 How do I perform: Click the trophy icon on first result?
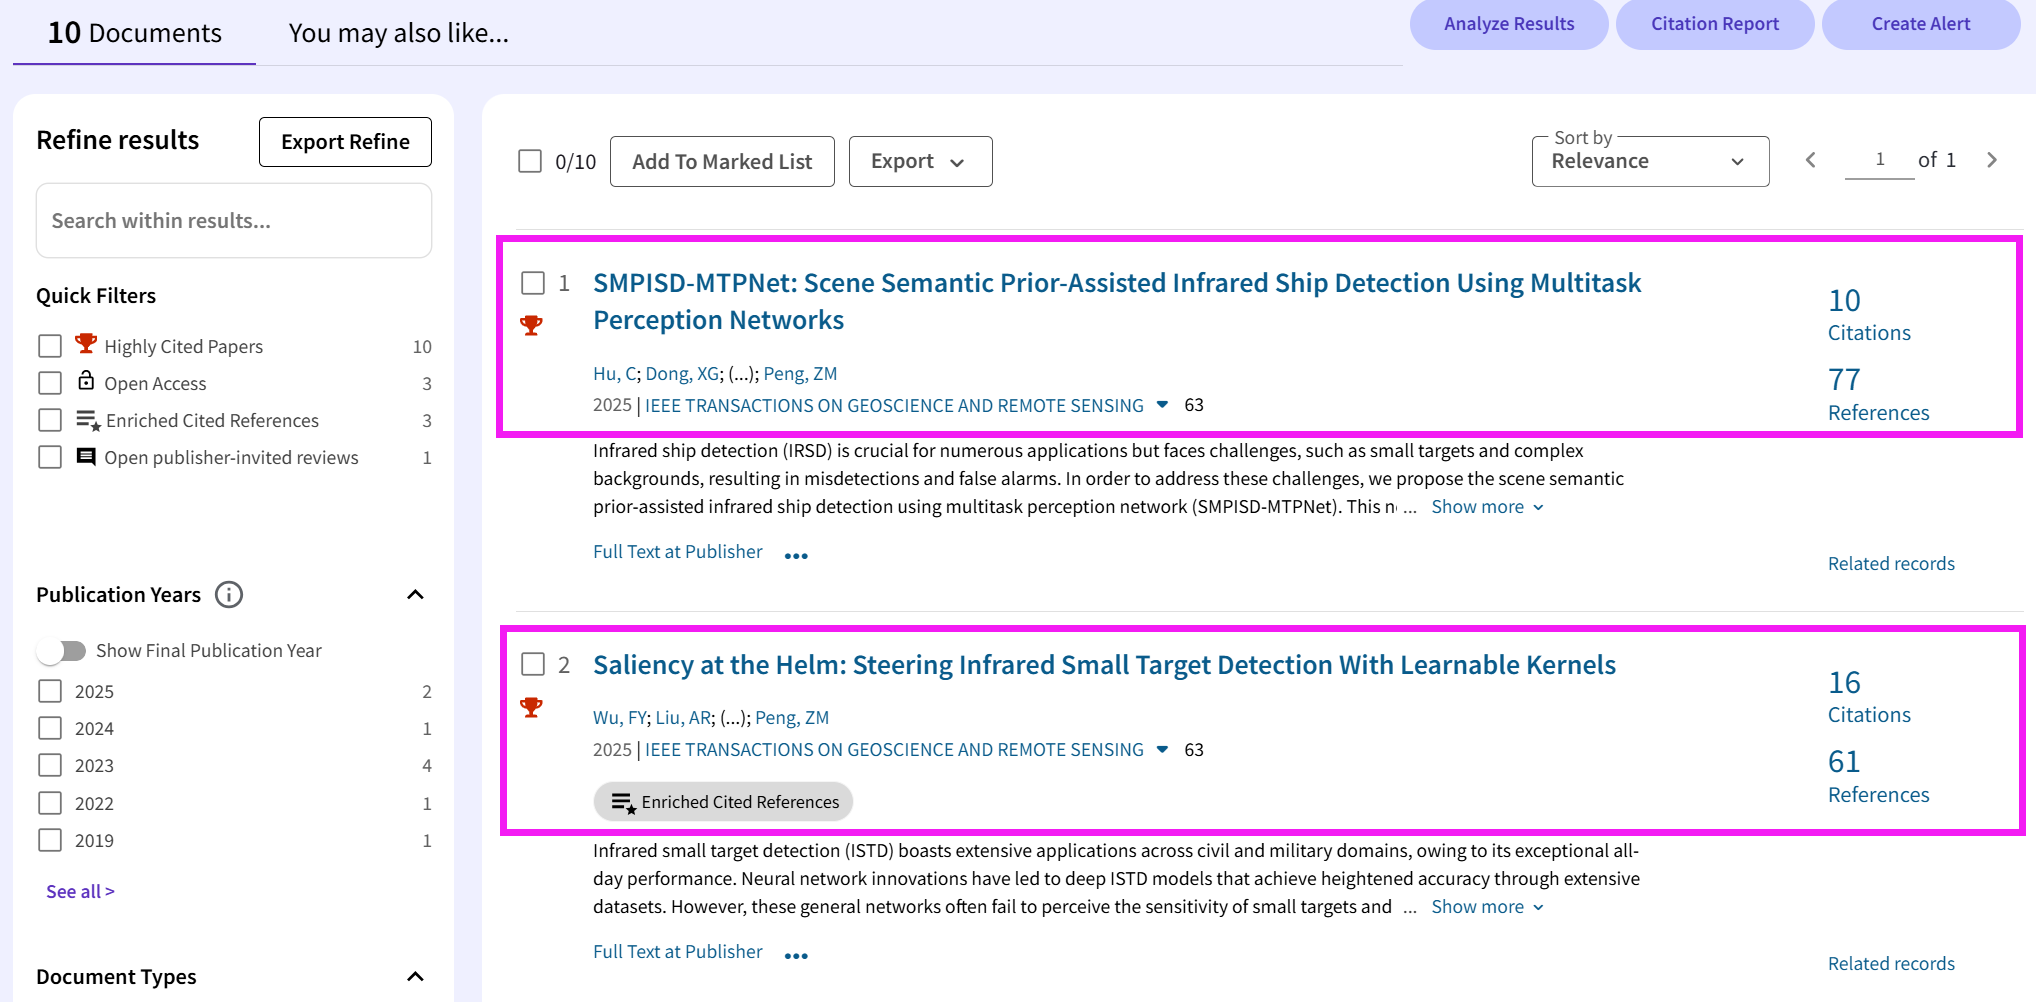click(x=532, y=325)
